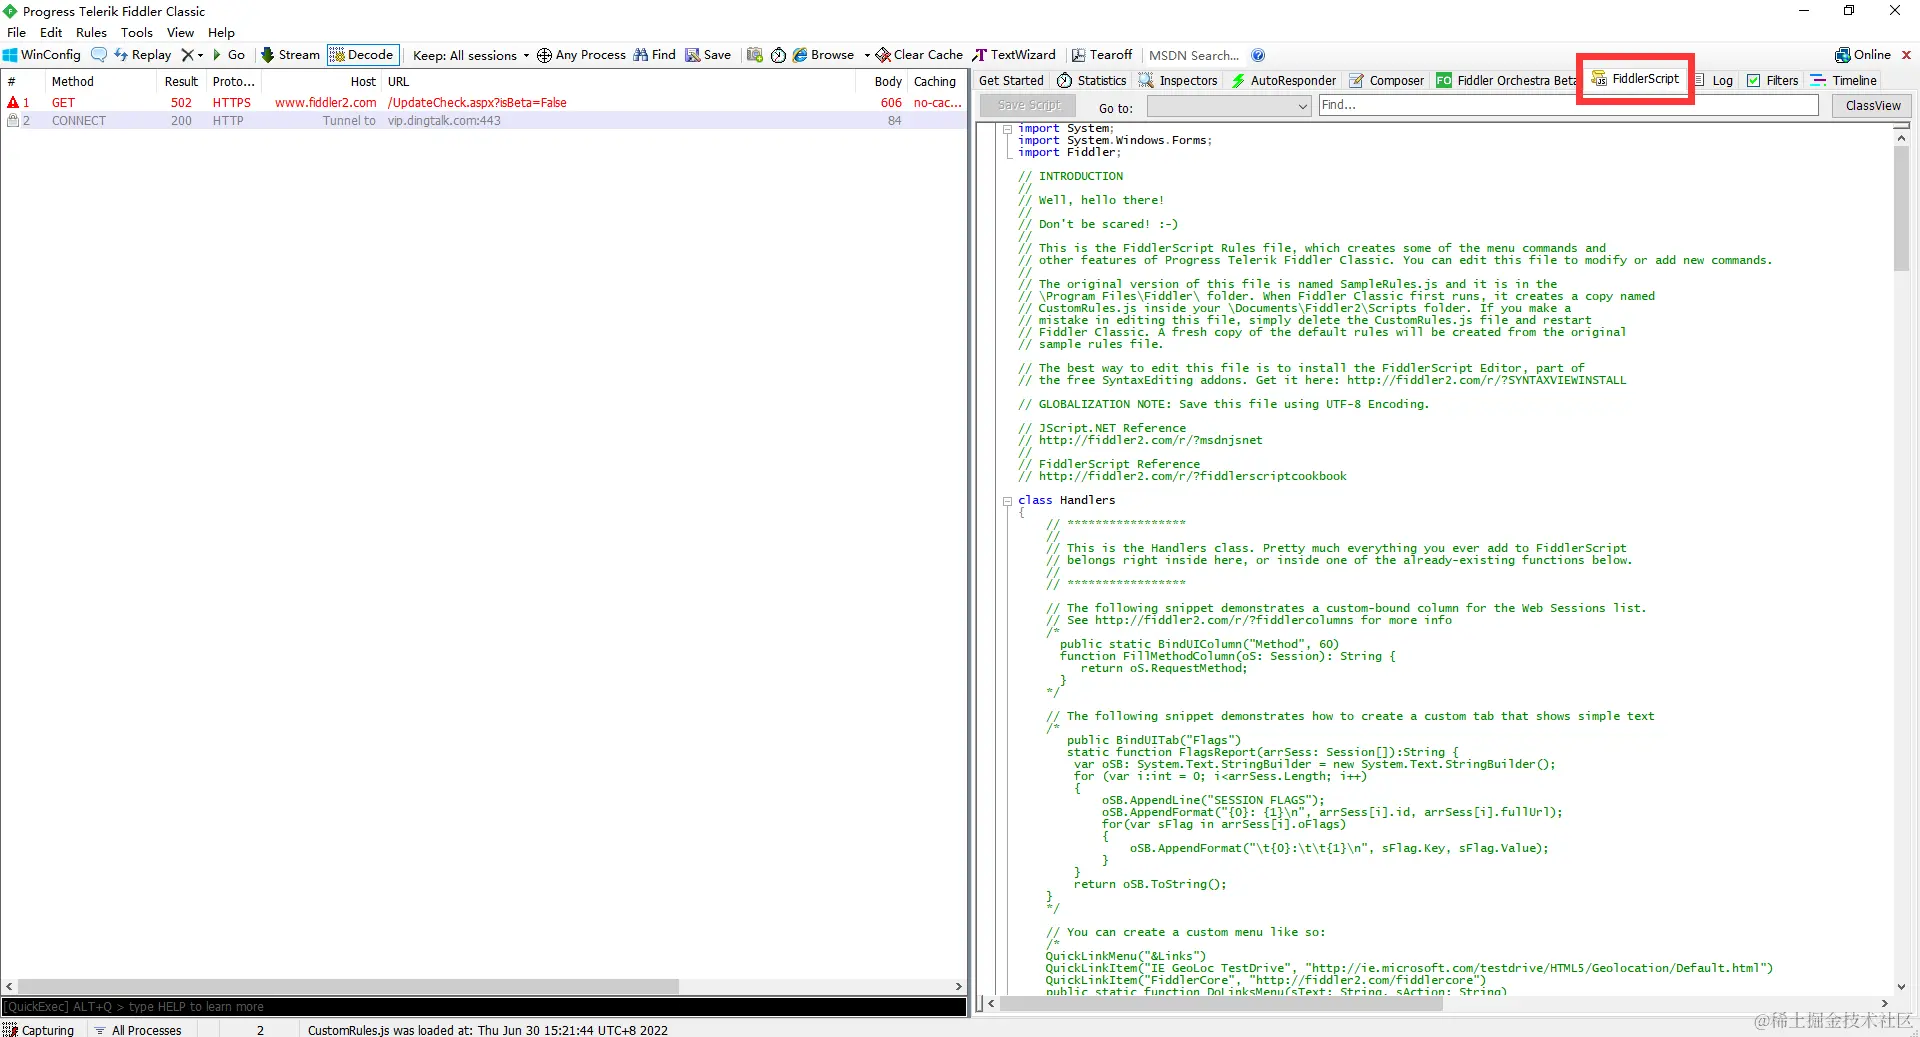Click the Find... script search field
Screen dimensions: 1920x1037
tap(1567, 105)
